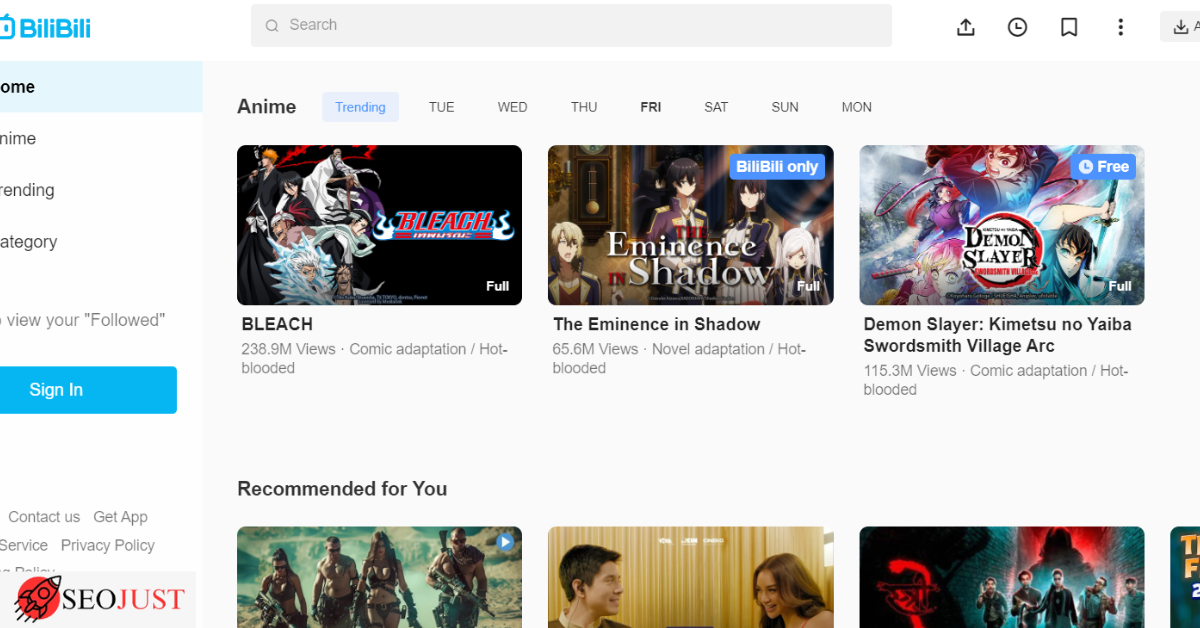Select the Trending tab
Screen dimensions: 1200x628
(x=360, y=107)
